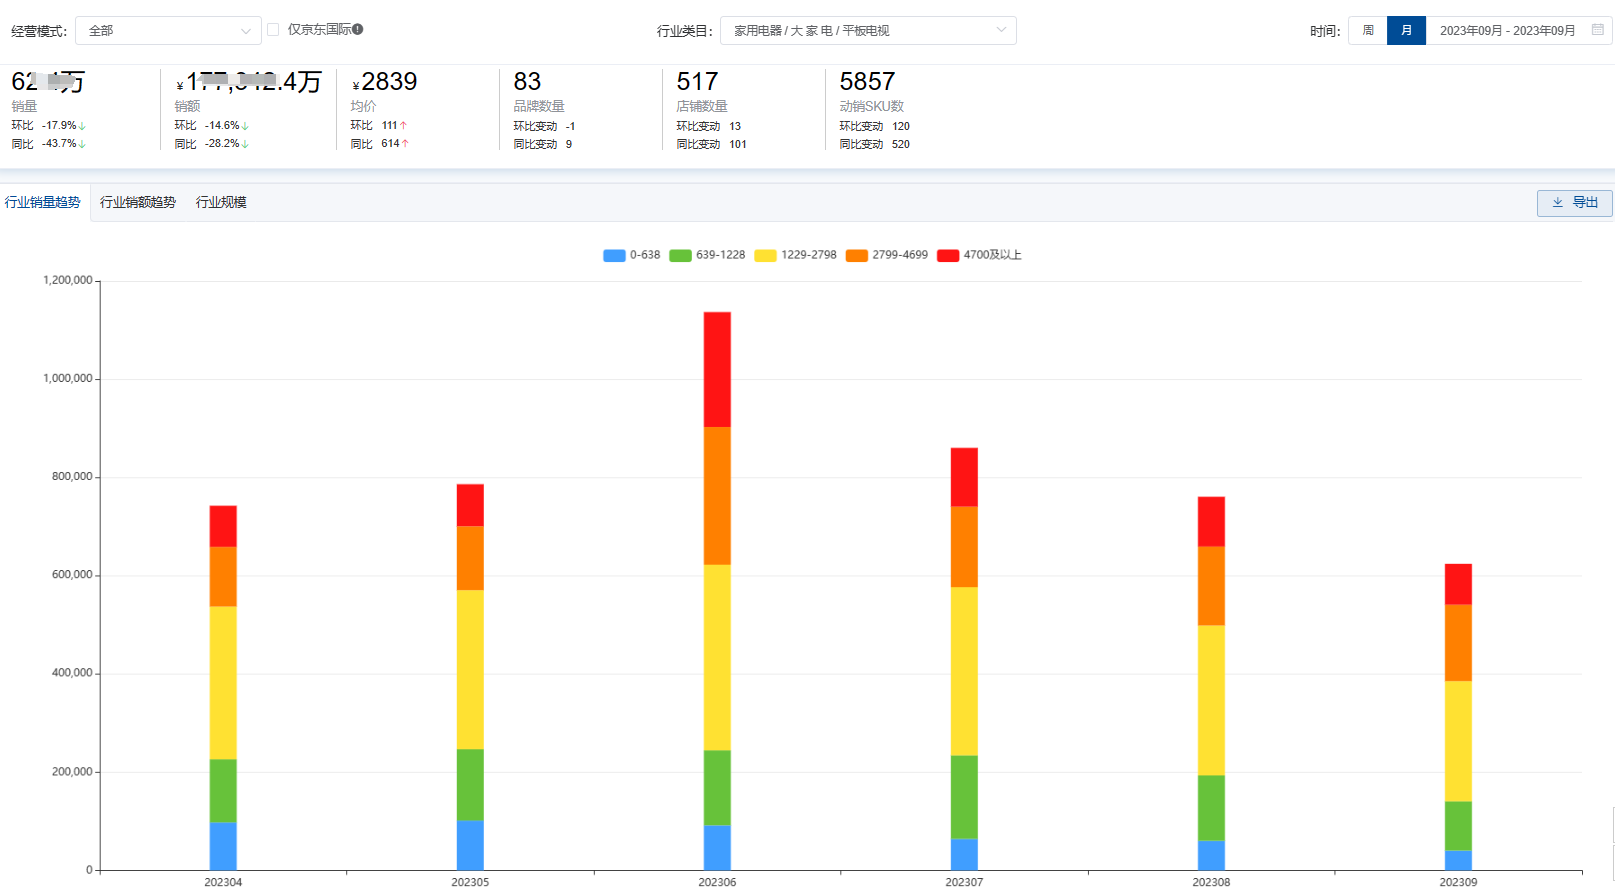Click the download icon on 导出 button
Screen dimensions: 1615x894
[1557, 203]
